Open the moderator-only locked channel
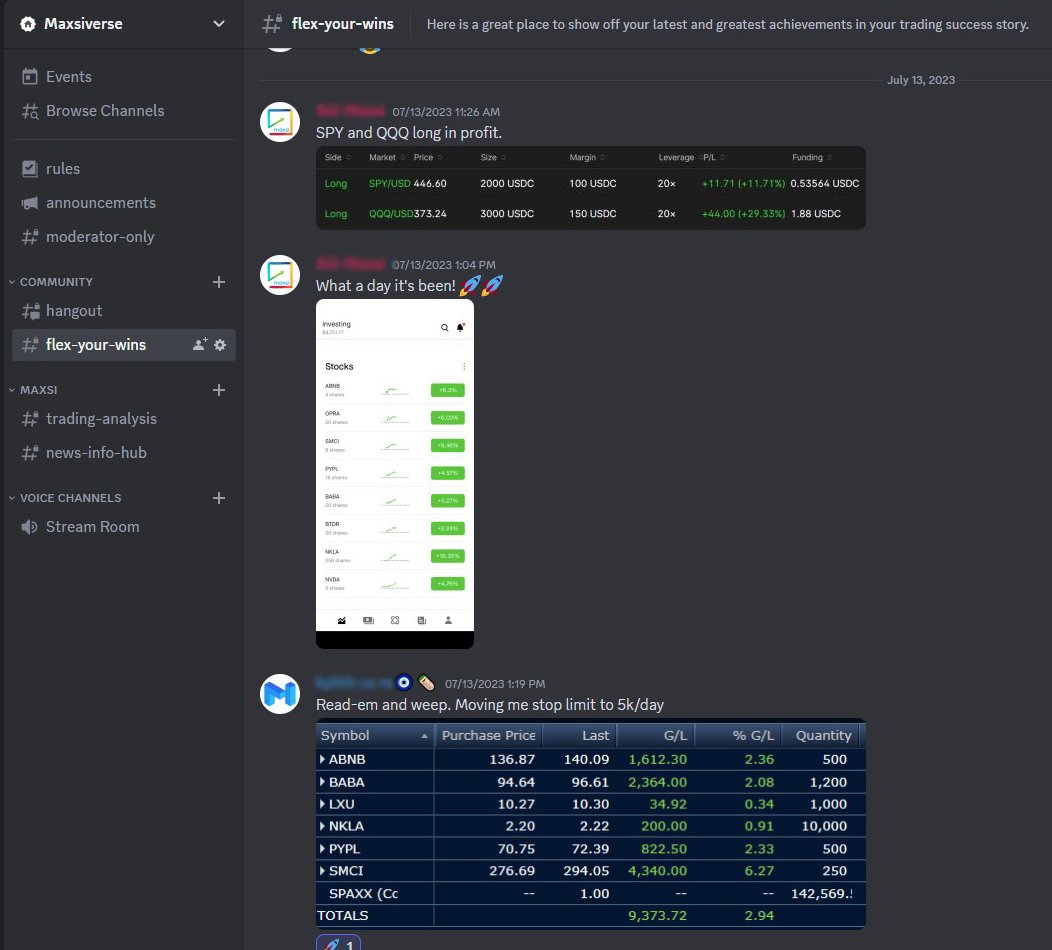This screenshot has height=950, width=1052. pos(124,237)
